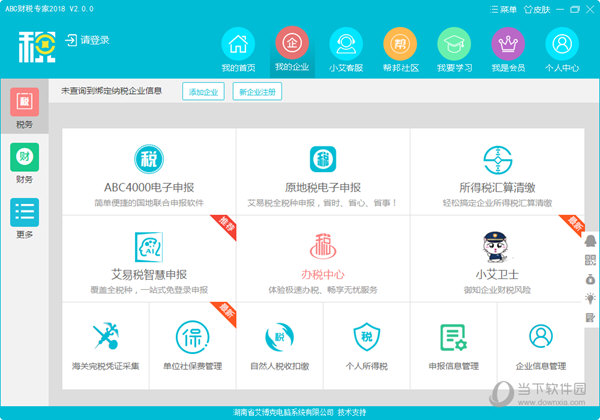Select 财务 sidebar tab
The height and width of the screenshot is (420, 600).
point(24,163)
